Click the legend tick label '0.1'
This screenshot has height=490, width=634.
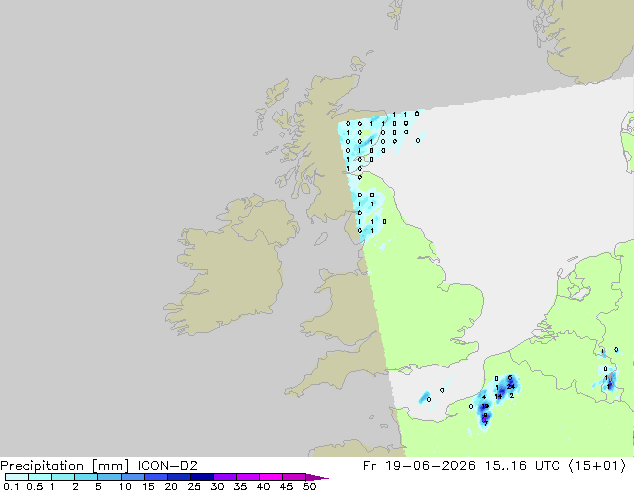click(x=11, y=486)
